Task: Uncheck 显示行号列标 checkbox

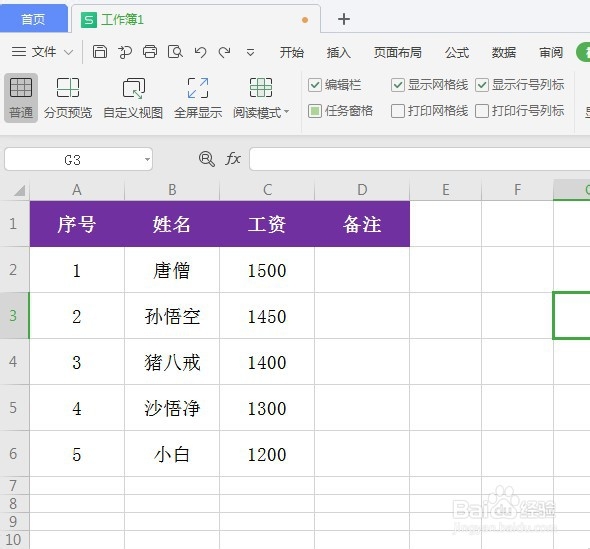Action: 482,85
